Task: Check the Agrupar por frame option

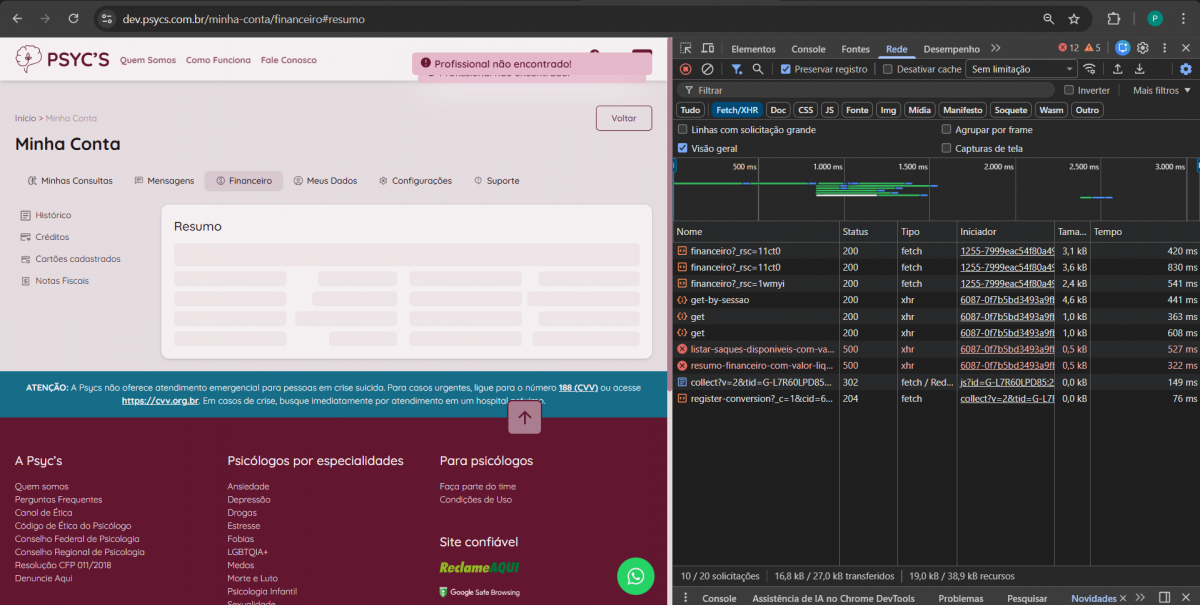Action: click(947, 130)
